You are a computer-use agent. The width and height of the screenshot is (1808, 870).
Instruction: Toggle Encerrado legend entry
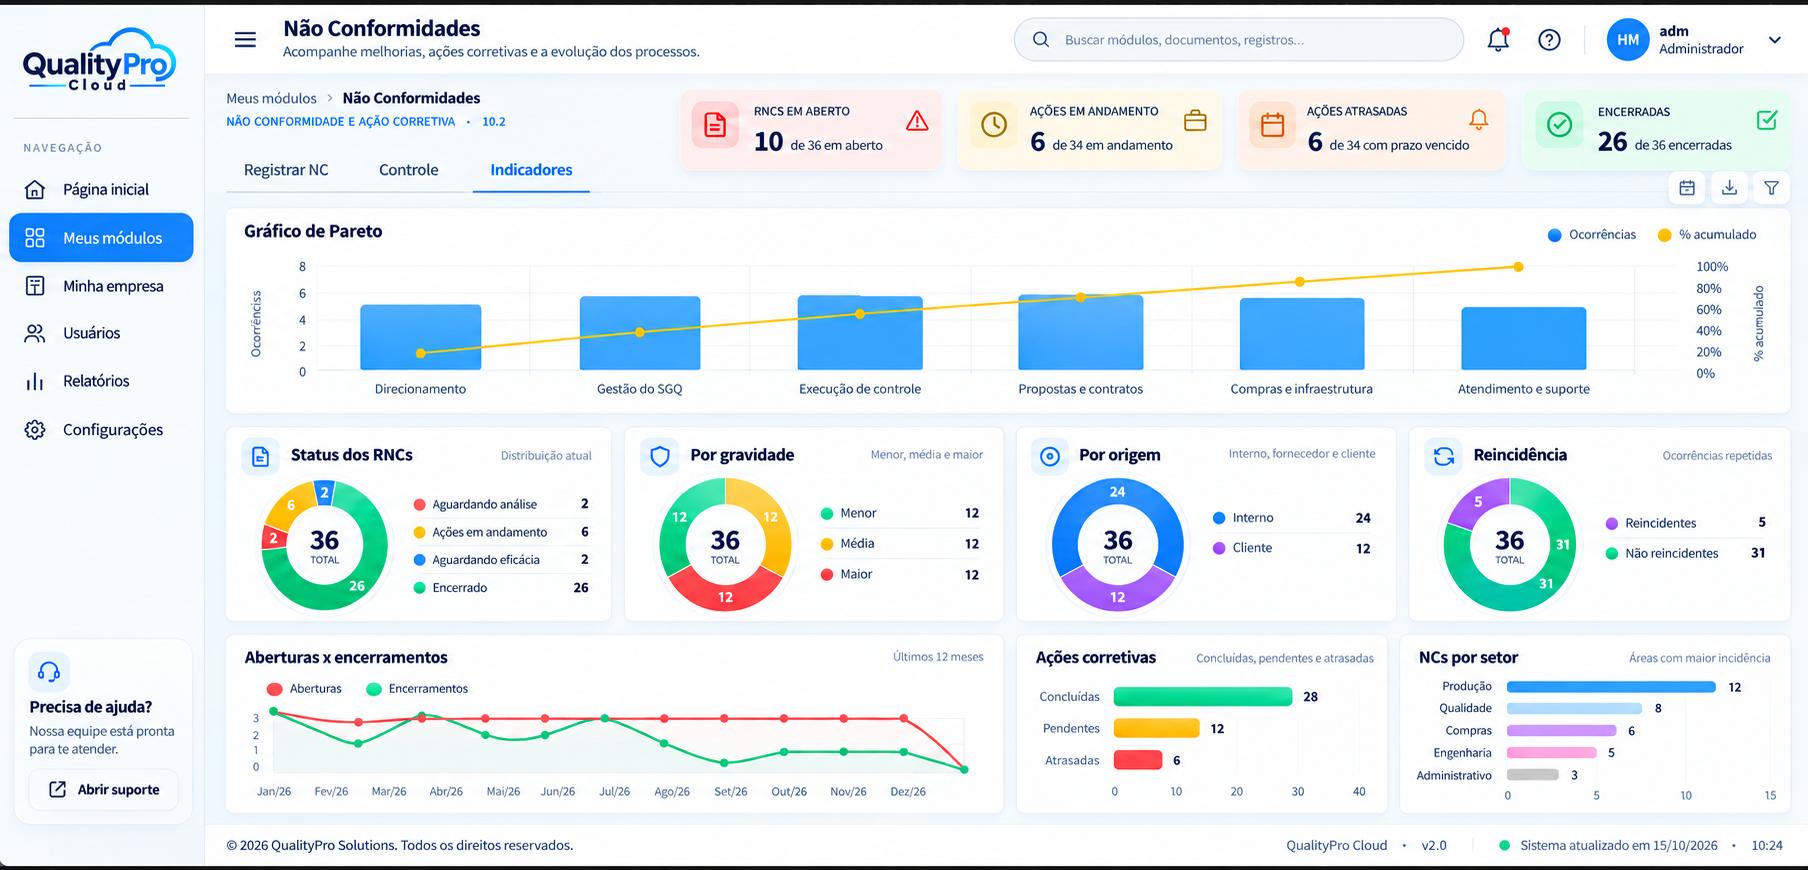pos(501,588)
